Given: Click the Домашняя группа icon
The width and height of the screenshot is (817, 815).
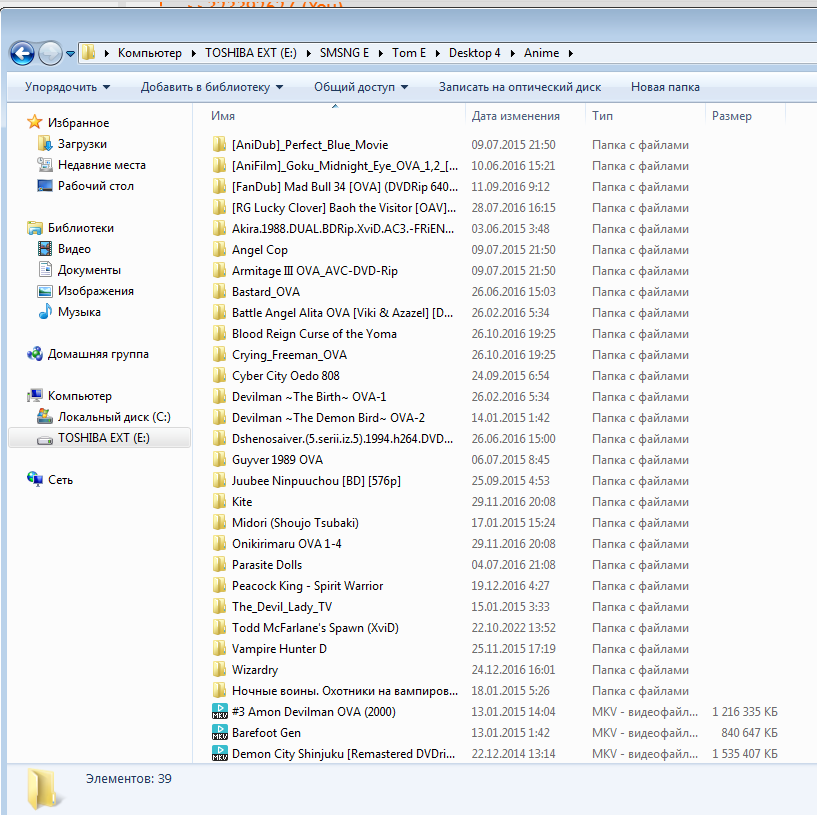Looking at the screenshot, I should click(34, 354).
